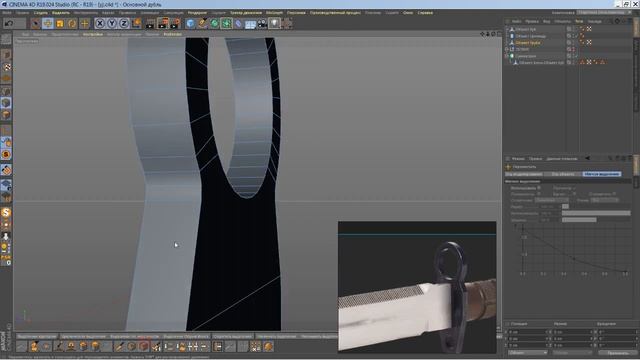Select the Live Selection tool icon

click(36, 23)
